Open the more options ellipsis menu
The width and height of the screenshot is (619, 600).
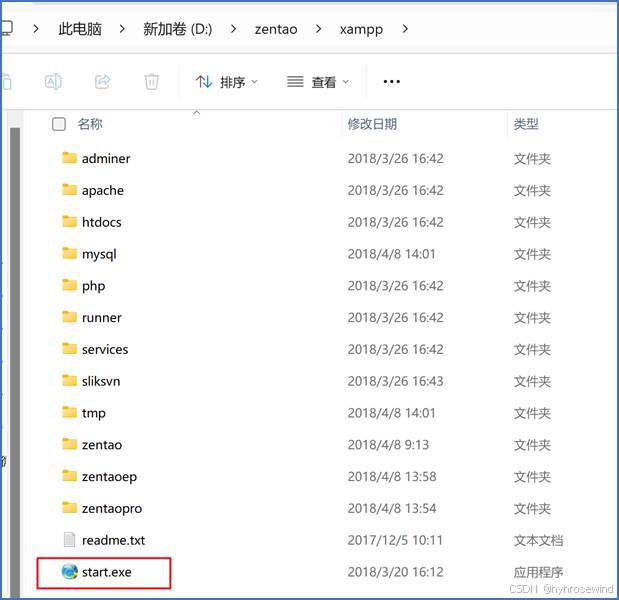tap(392, 82)
